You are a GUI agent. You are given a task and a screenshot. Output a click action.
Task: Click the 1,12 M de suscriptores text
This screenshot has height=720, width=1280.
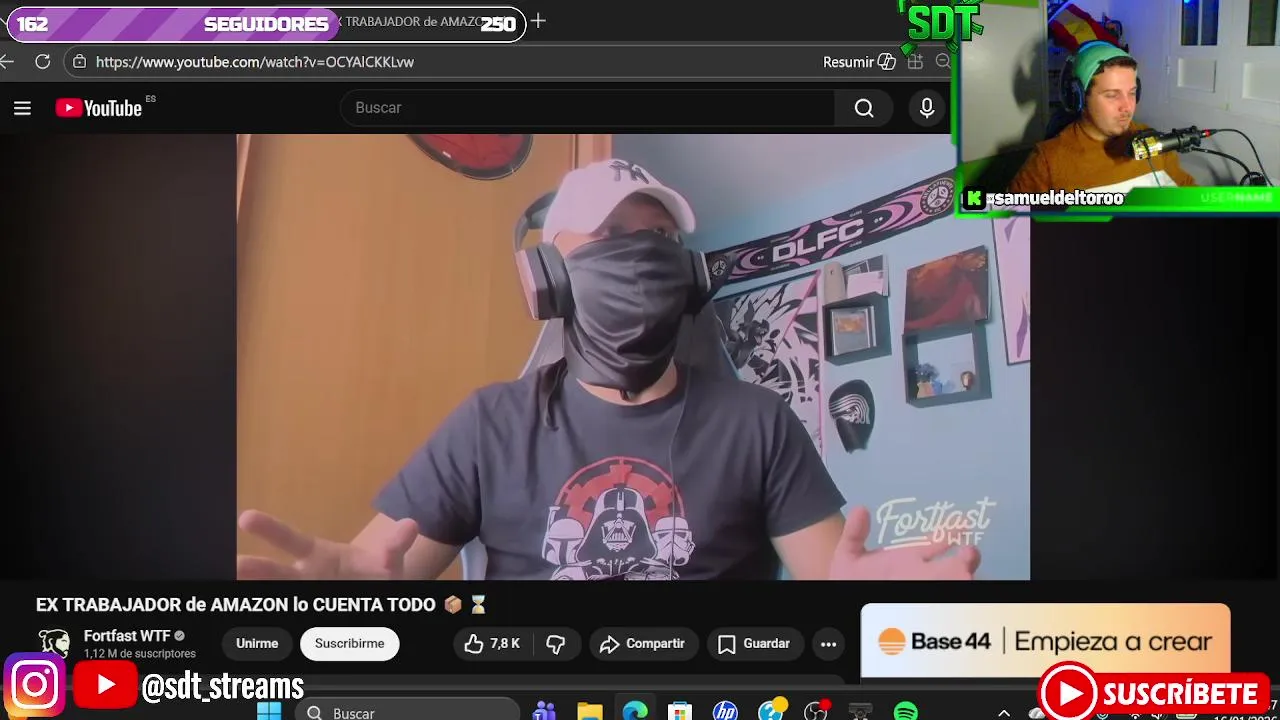tap(140, 654)
